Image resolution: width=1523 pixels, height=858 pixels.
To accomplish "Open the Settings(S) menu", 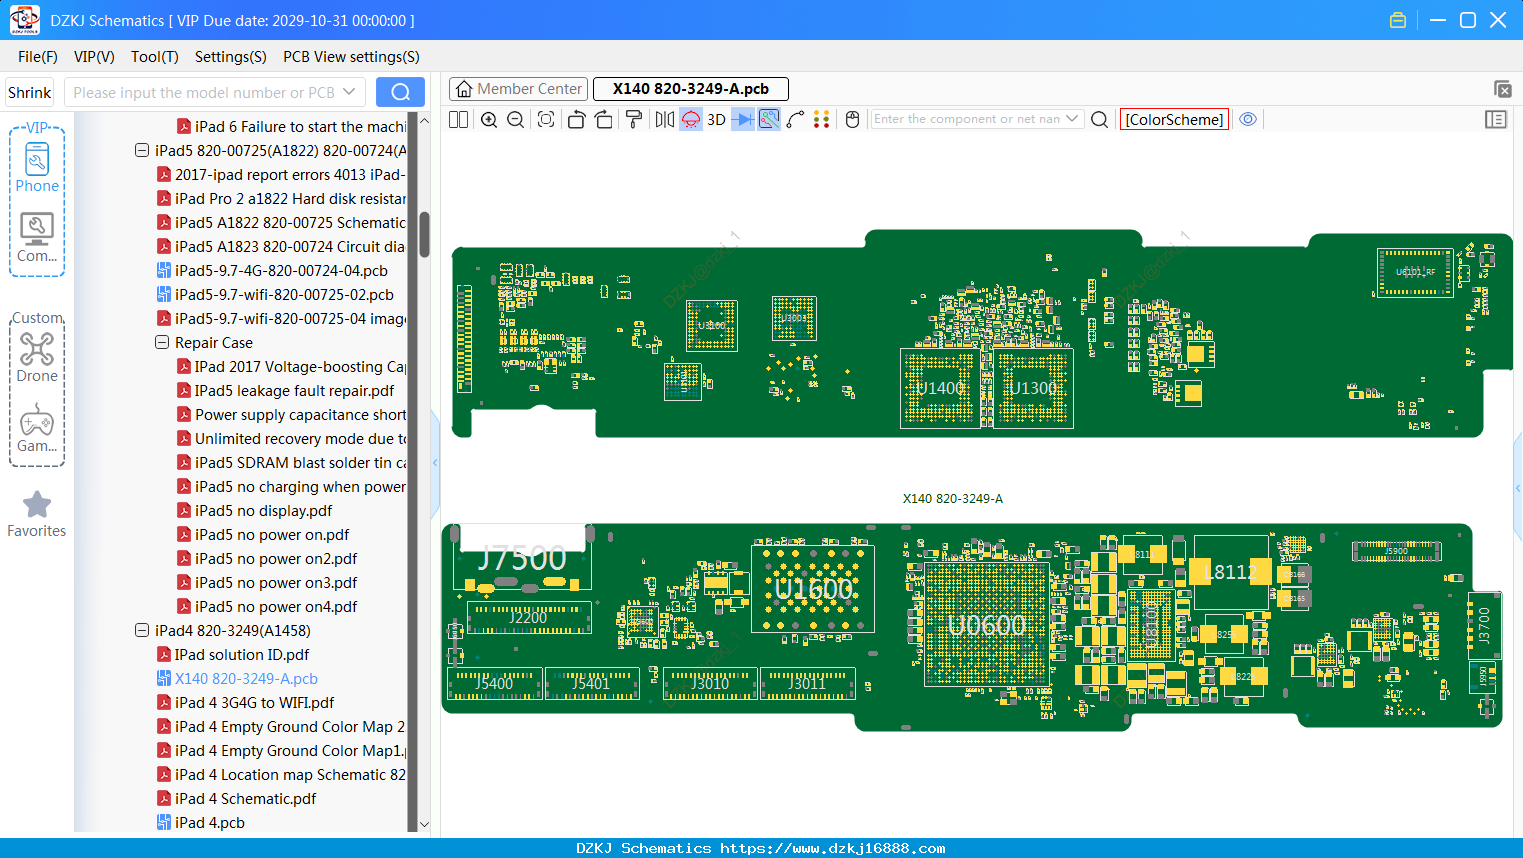I will pos(231,57).
